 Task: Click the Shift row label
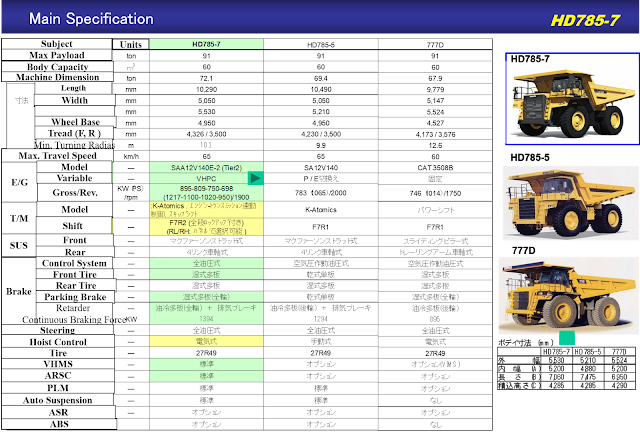point(73,226)
